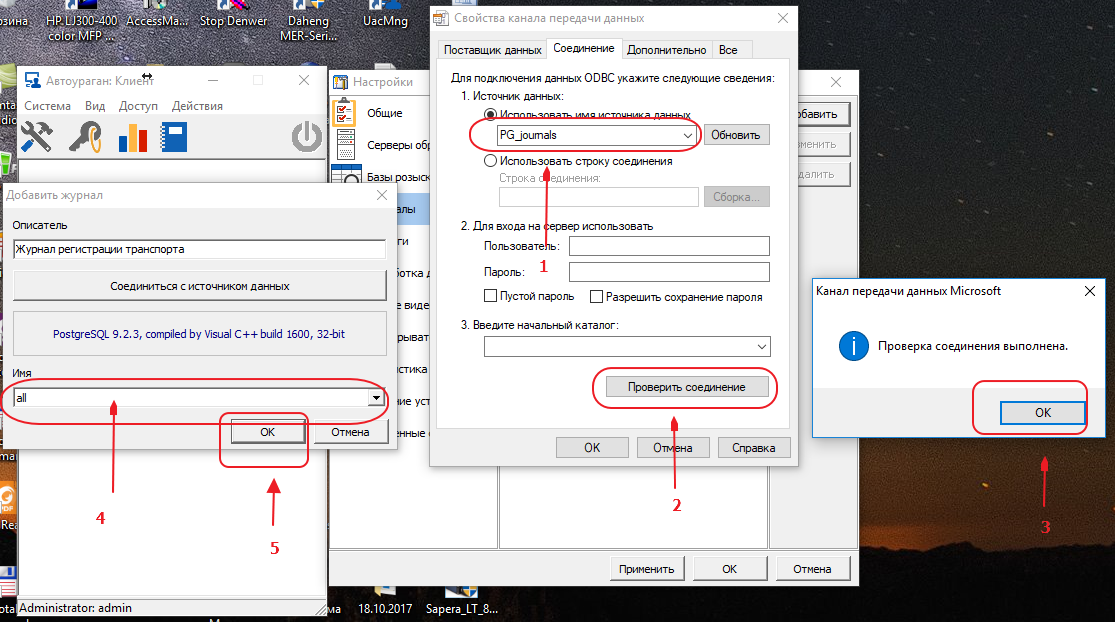Click the keys access icon
The height and width of the screenshot is (622, 1115).
86,136
